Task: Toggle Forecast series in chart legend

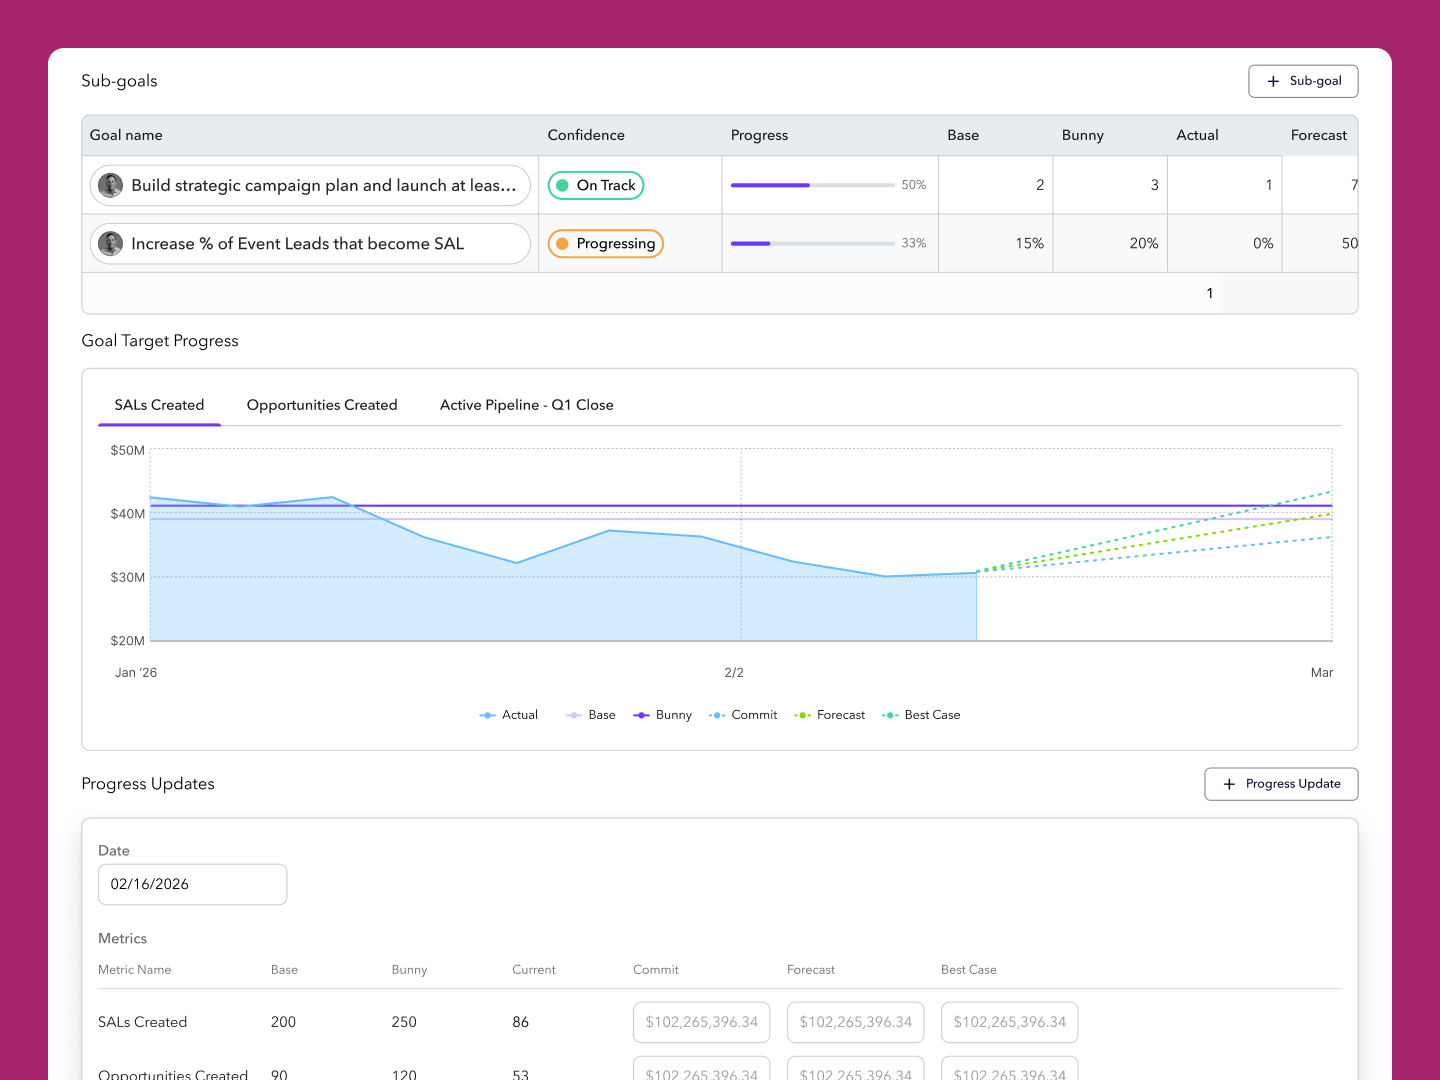Action: click(x=830, y=715)
